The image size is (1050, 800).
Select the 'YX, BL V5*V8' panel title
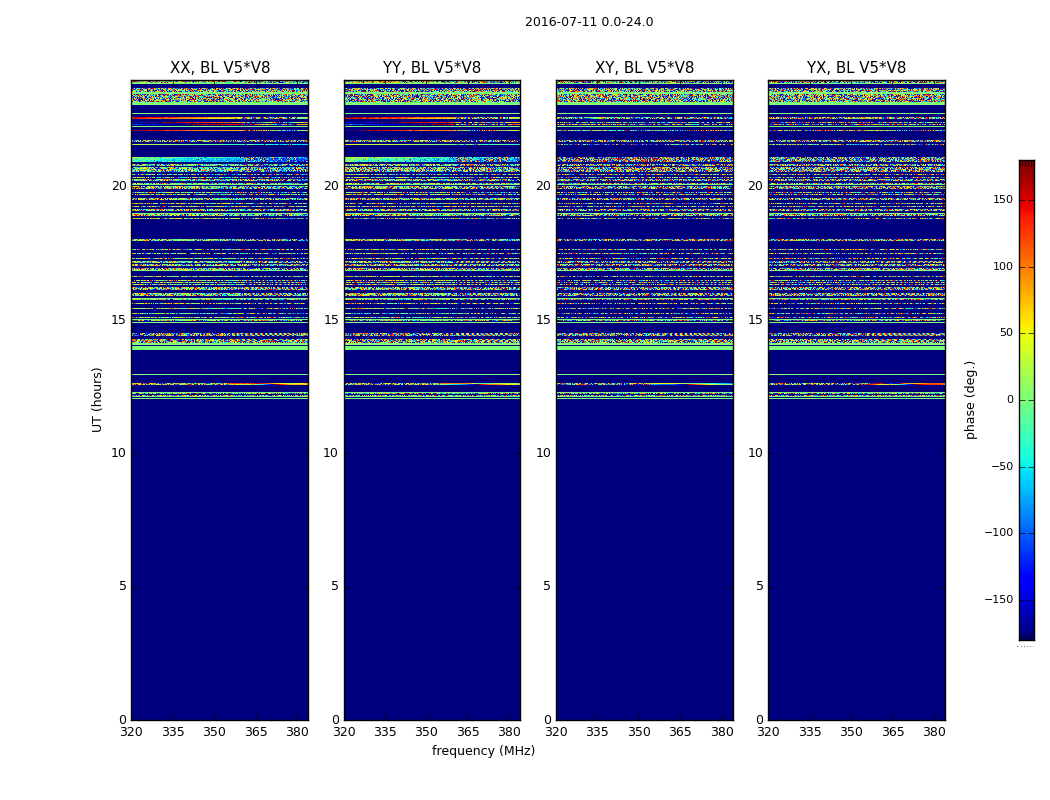coord(856,68)
